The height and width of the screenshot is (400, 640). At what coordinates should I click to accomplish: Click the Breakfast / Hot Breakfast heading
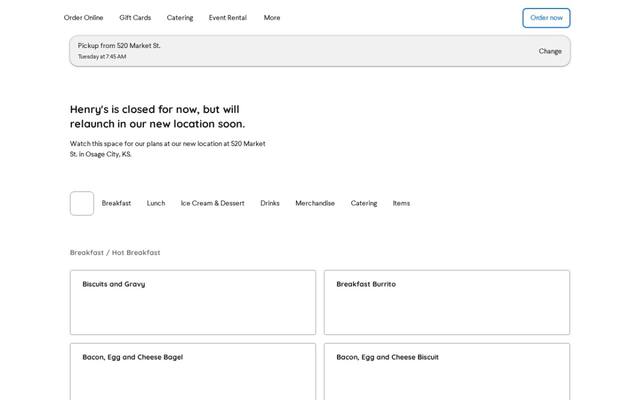(115, 253)
